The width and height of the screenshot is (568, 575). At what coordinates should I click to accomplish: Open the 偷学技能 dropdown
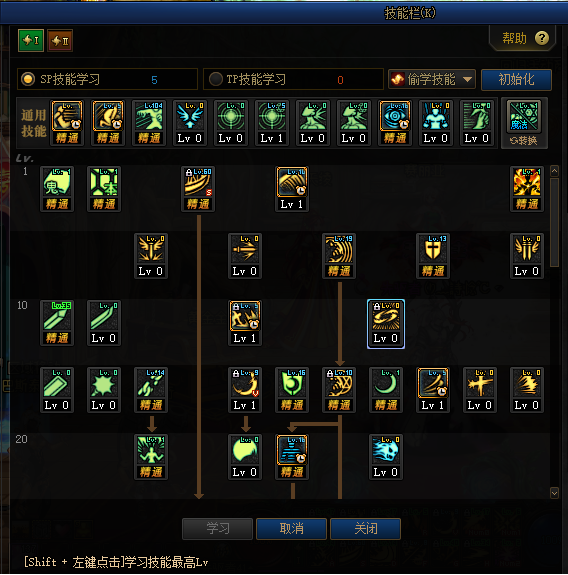coord(432,79)
